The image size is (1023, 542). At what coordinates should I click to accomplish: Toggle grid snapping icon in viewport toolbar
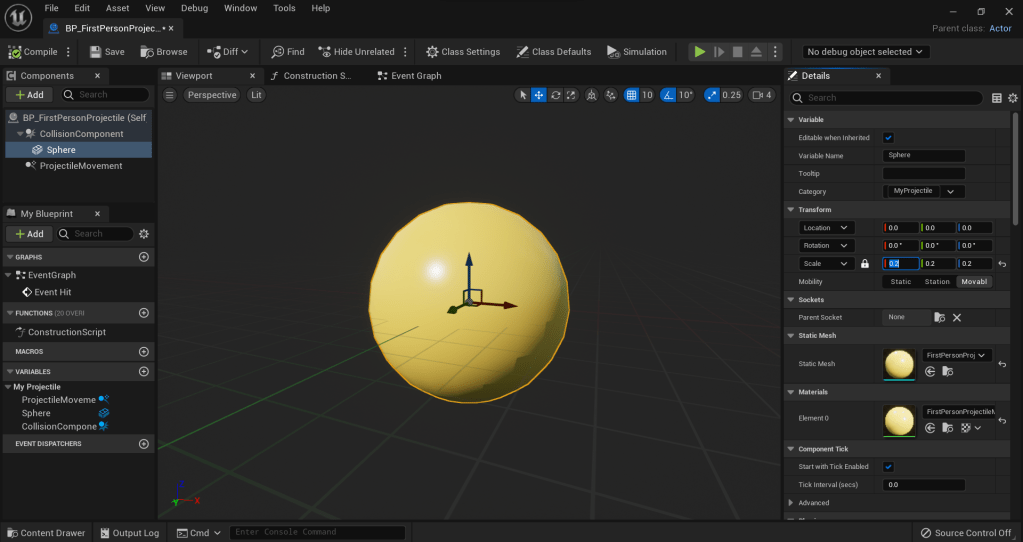pyautogui.click(x=631, y=95)
